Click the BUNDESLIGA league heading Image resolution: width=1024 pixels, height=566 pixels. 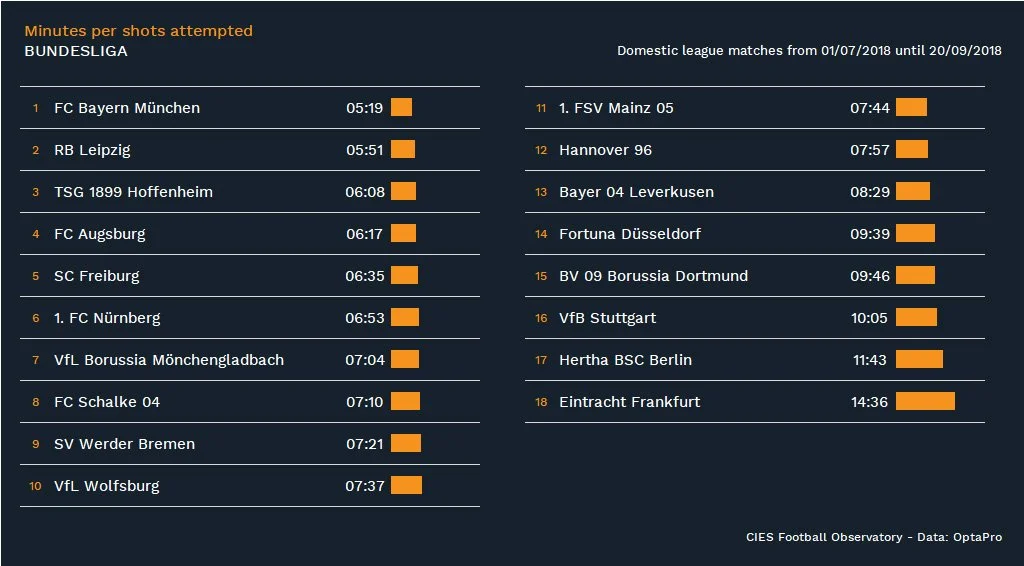[x=76, y=51]
